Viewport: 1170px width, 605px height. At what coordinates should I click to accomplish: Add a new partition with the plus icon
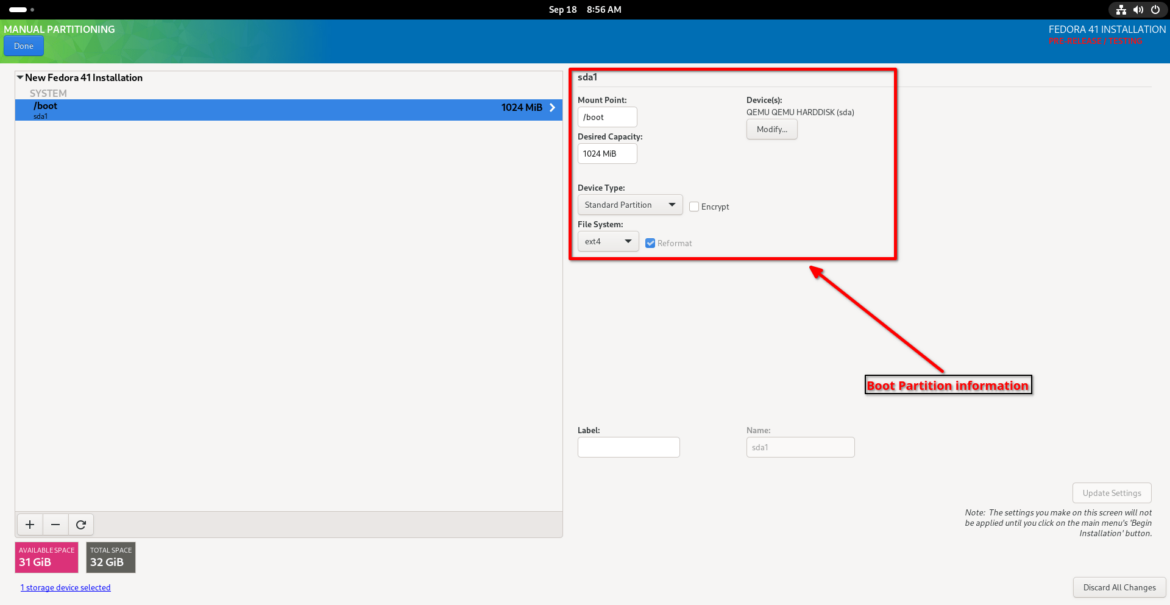[x=29, y=524]
